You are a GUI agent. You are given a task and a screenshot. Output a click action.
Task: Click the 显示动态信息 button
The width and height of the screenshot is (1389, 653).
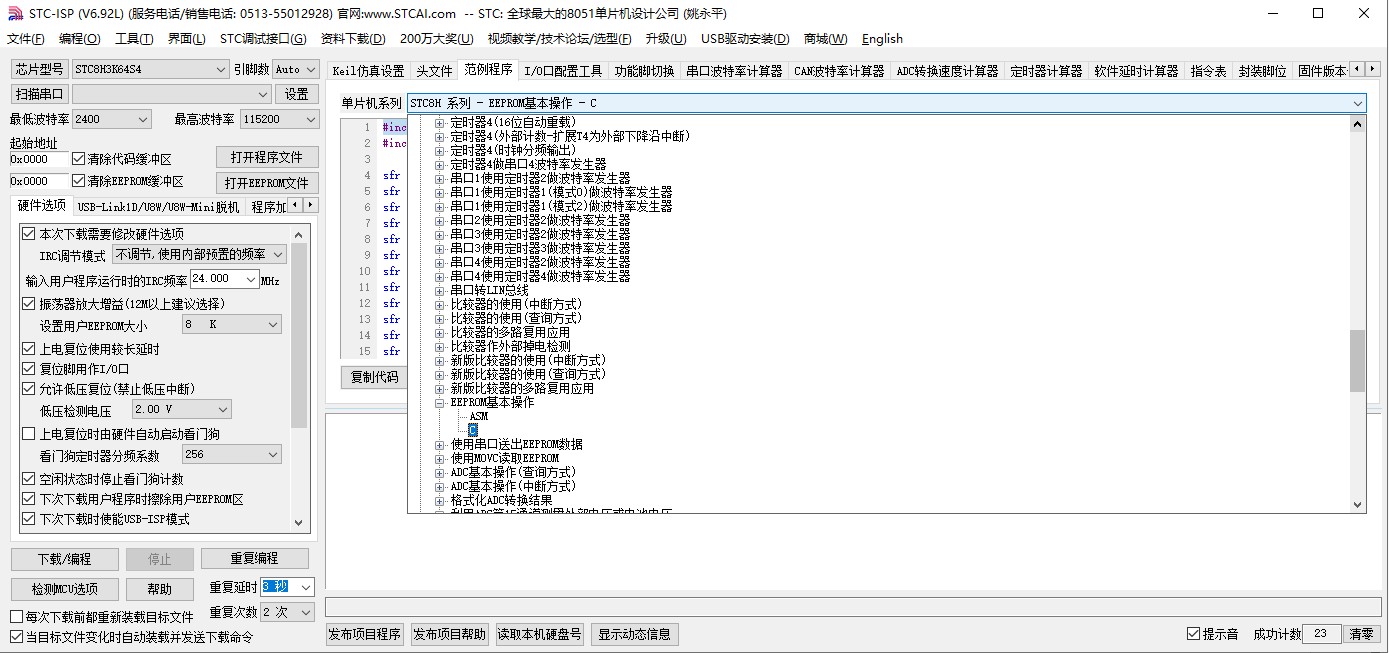click(x=634, y=634)
